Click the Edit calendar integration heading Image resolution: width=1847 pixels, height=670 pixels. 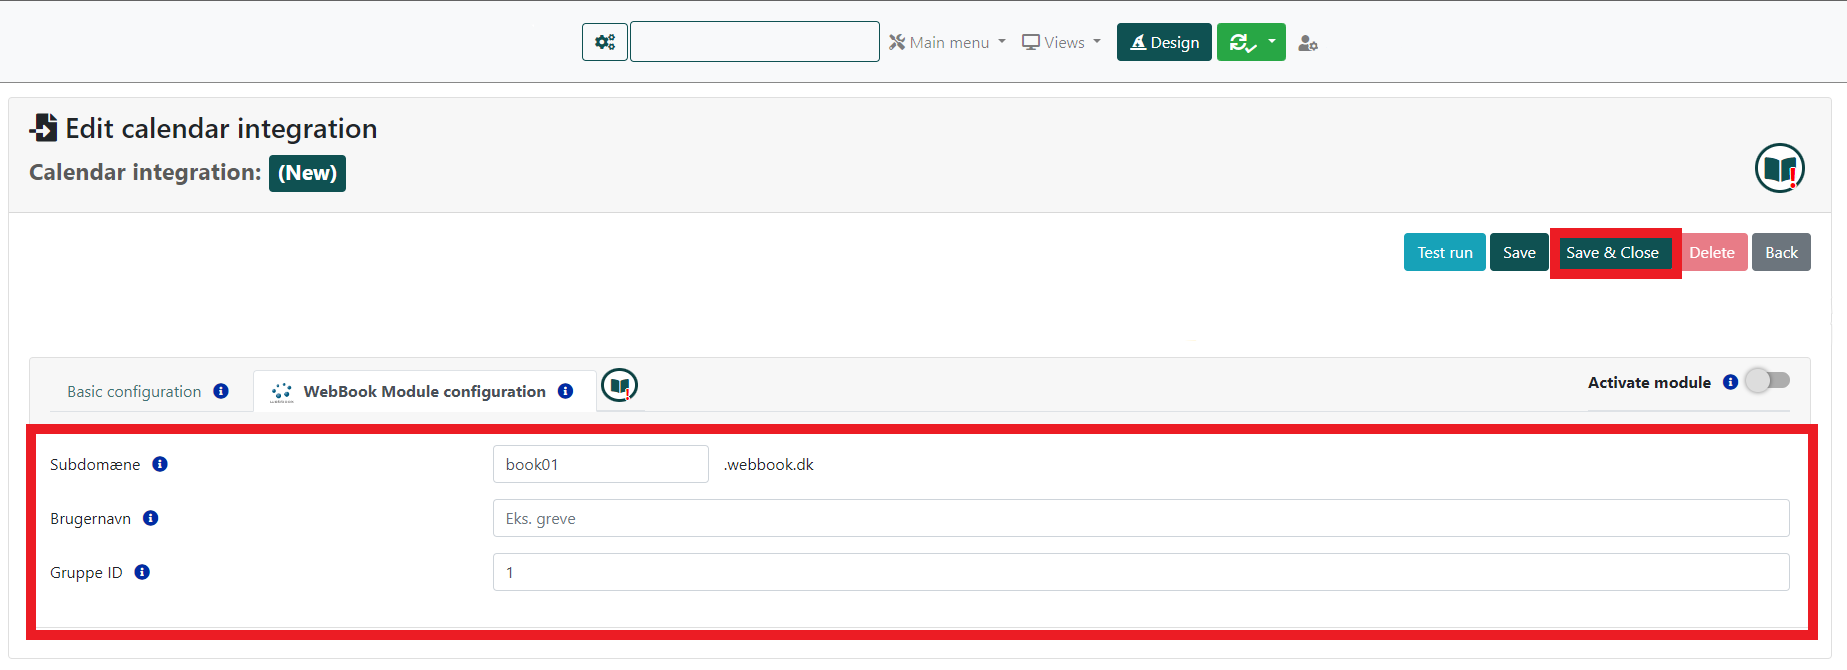(x=221, y=128)
